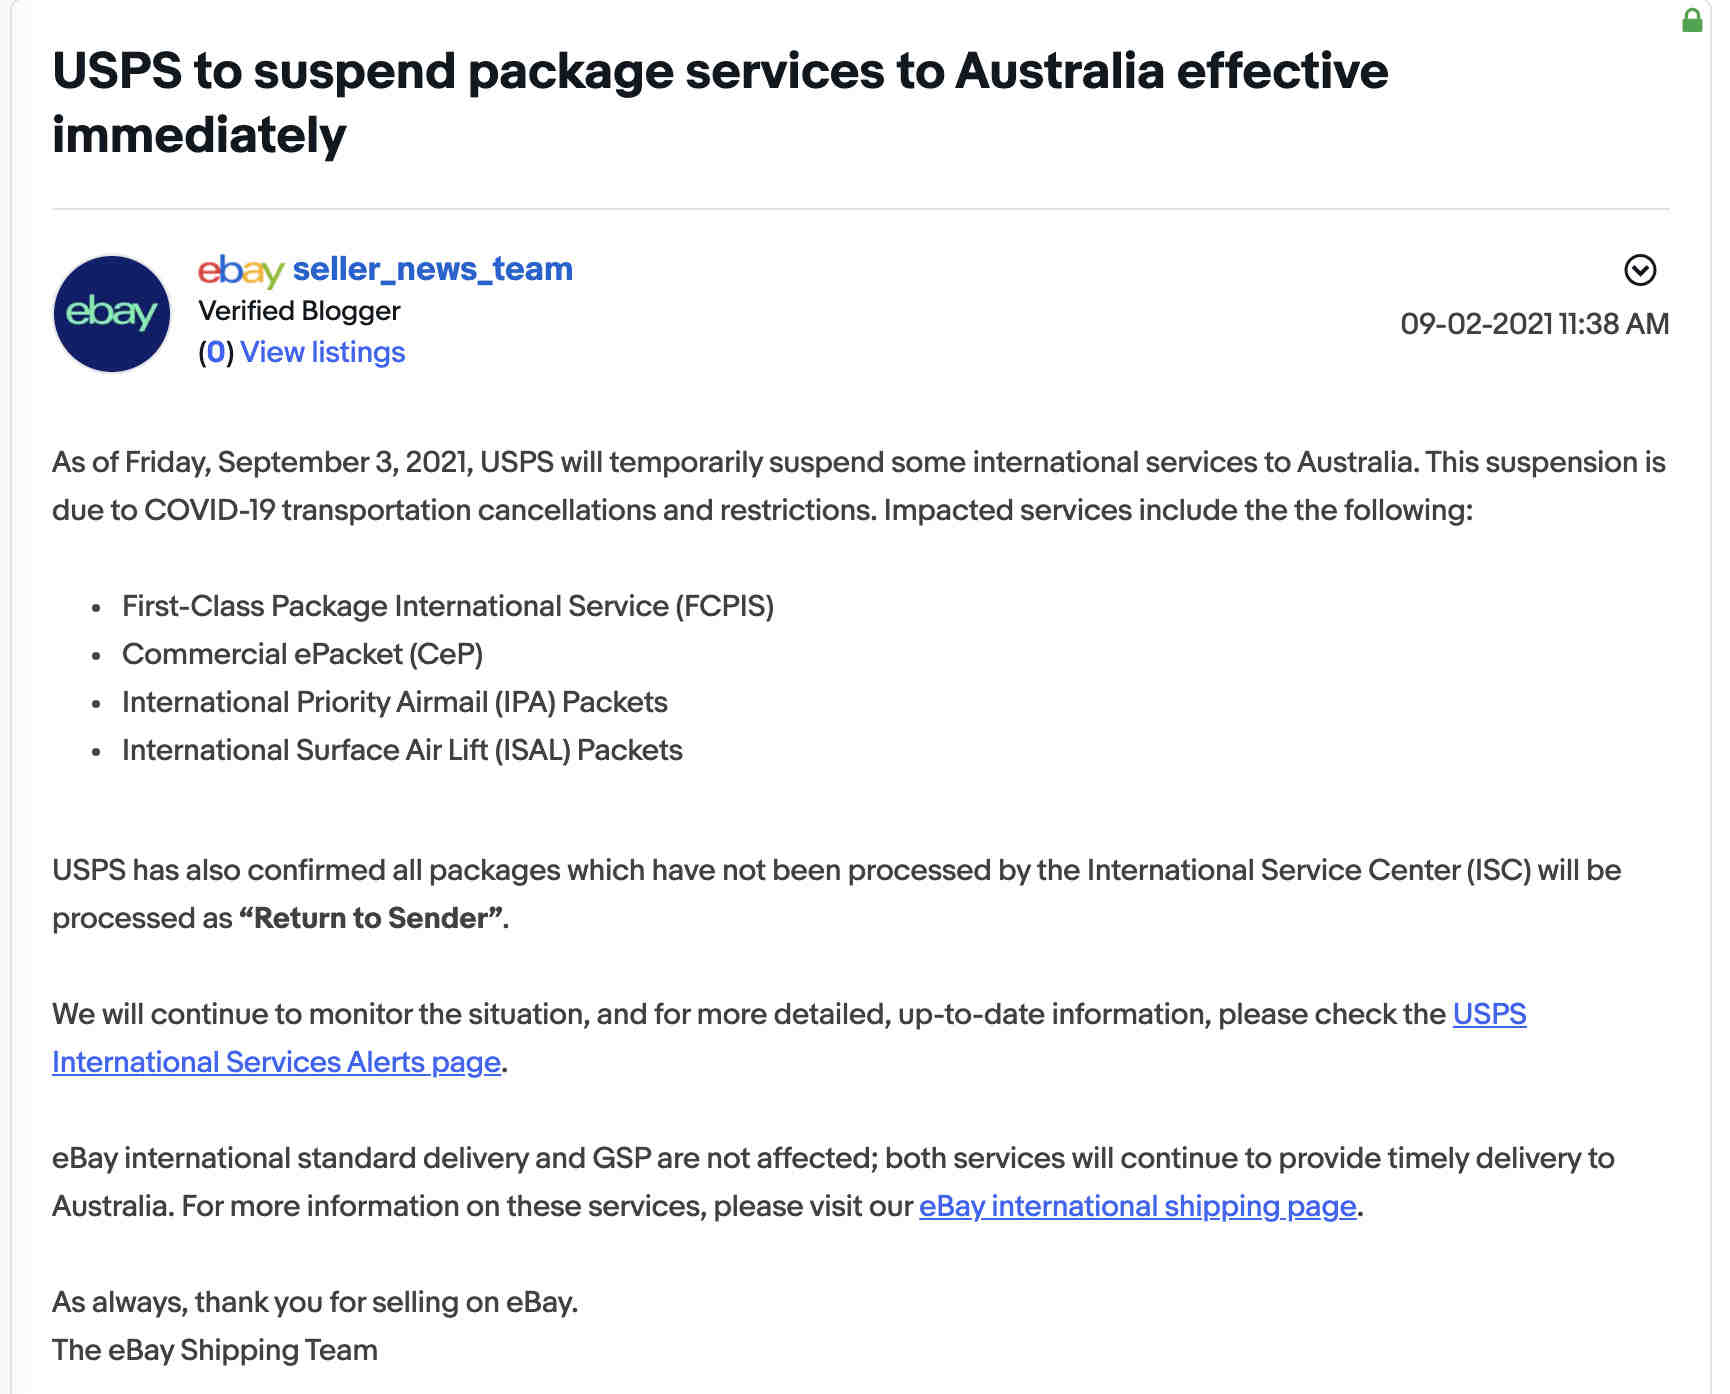
Task: Click the International Surface Air Lift item
Action: pyautogui.click(x=402, y=750)
